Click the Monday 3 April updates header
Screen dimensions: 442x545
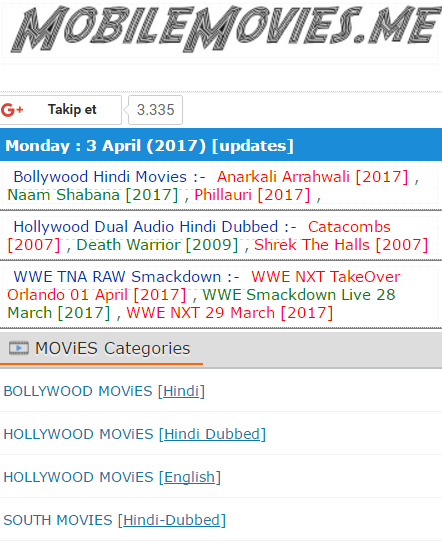pyautogui.click(x=221, y=145)
